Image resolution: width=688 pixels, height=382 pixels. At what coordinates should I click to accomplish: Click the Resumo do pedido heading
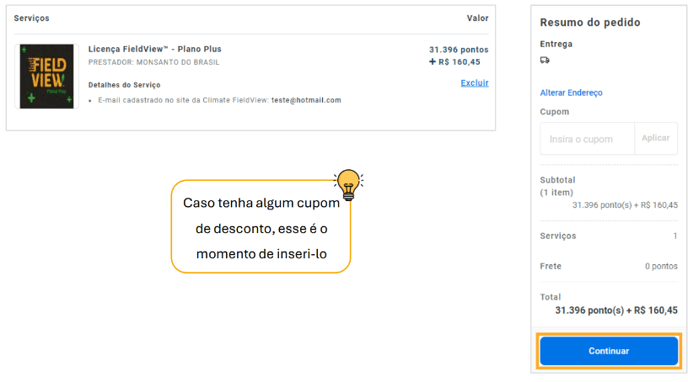tap(590, 22)
